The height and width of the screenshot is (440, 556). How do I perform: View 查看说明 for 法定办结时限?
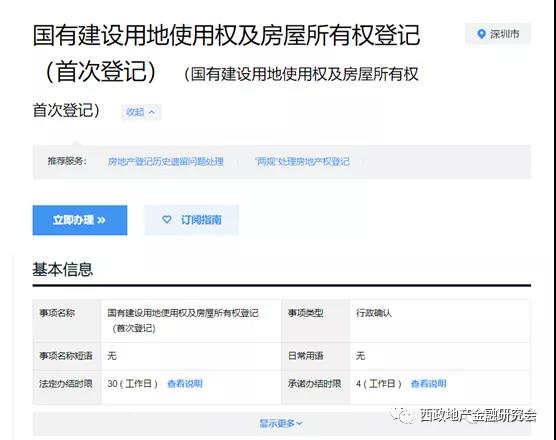coord(185,384)
